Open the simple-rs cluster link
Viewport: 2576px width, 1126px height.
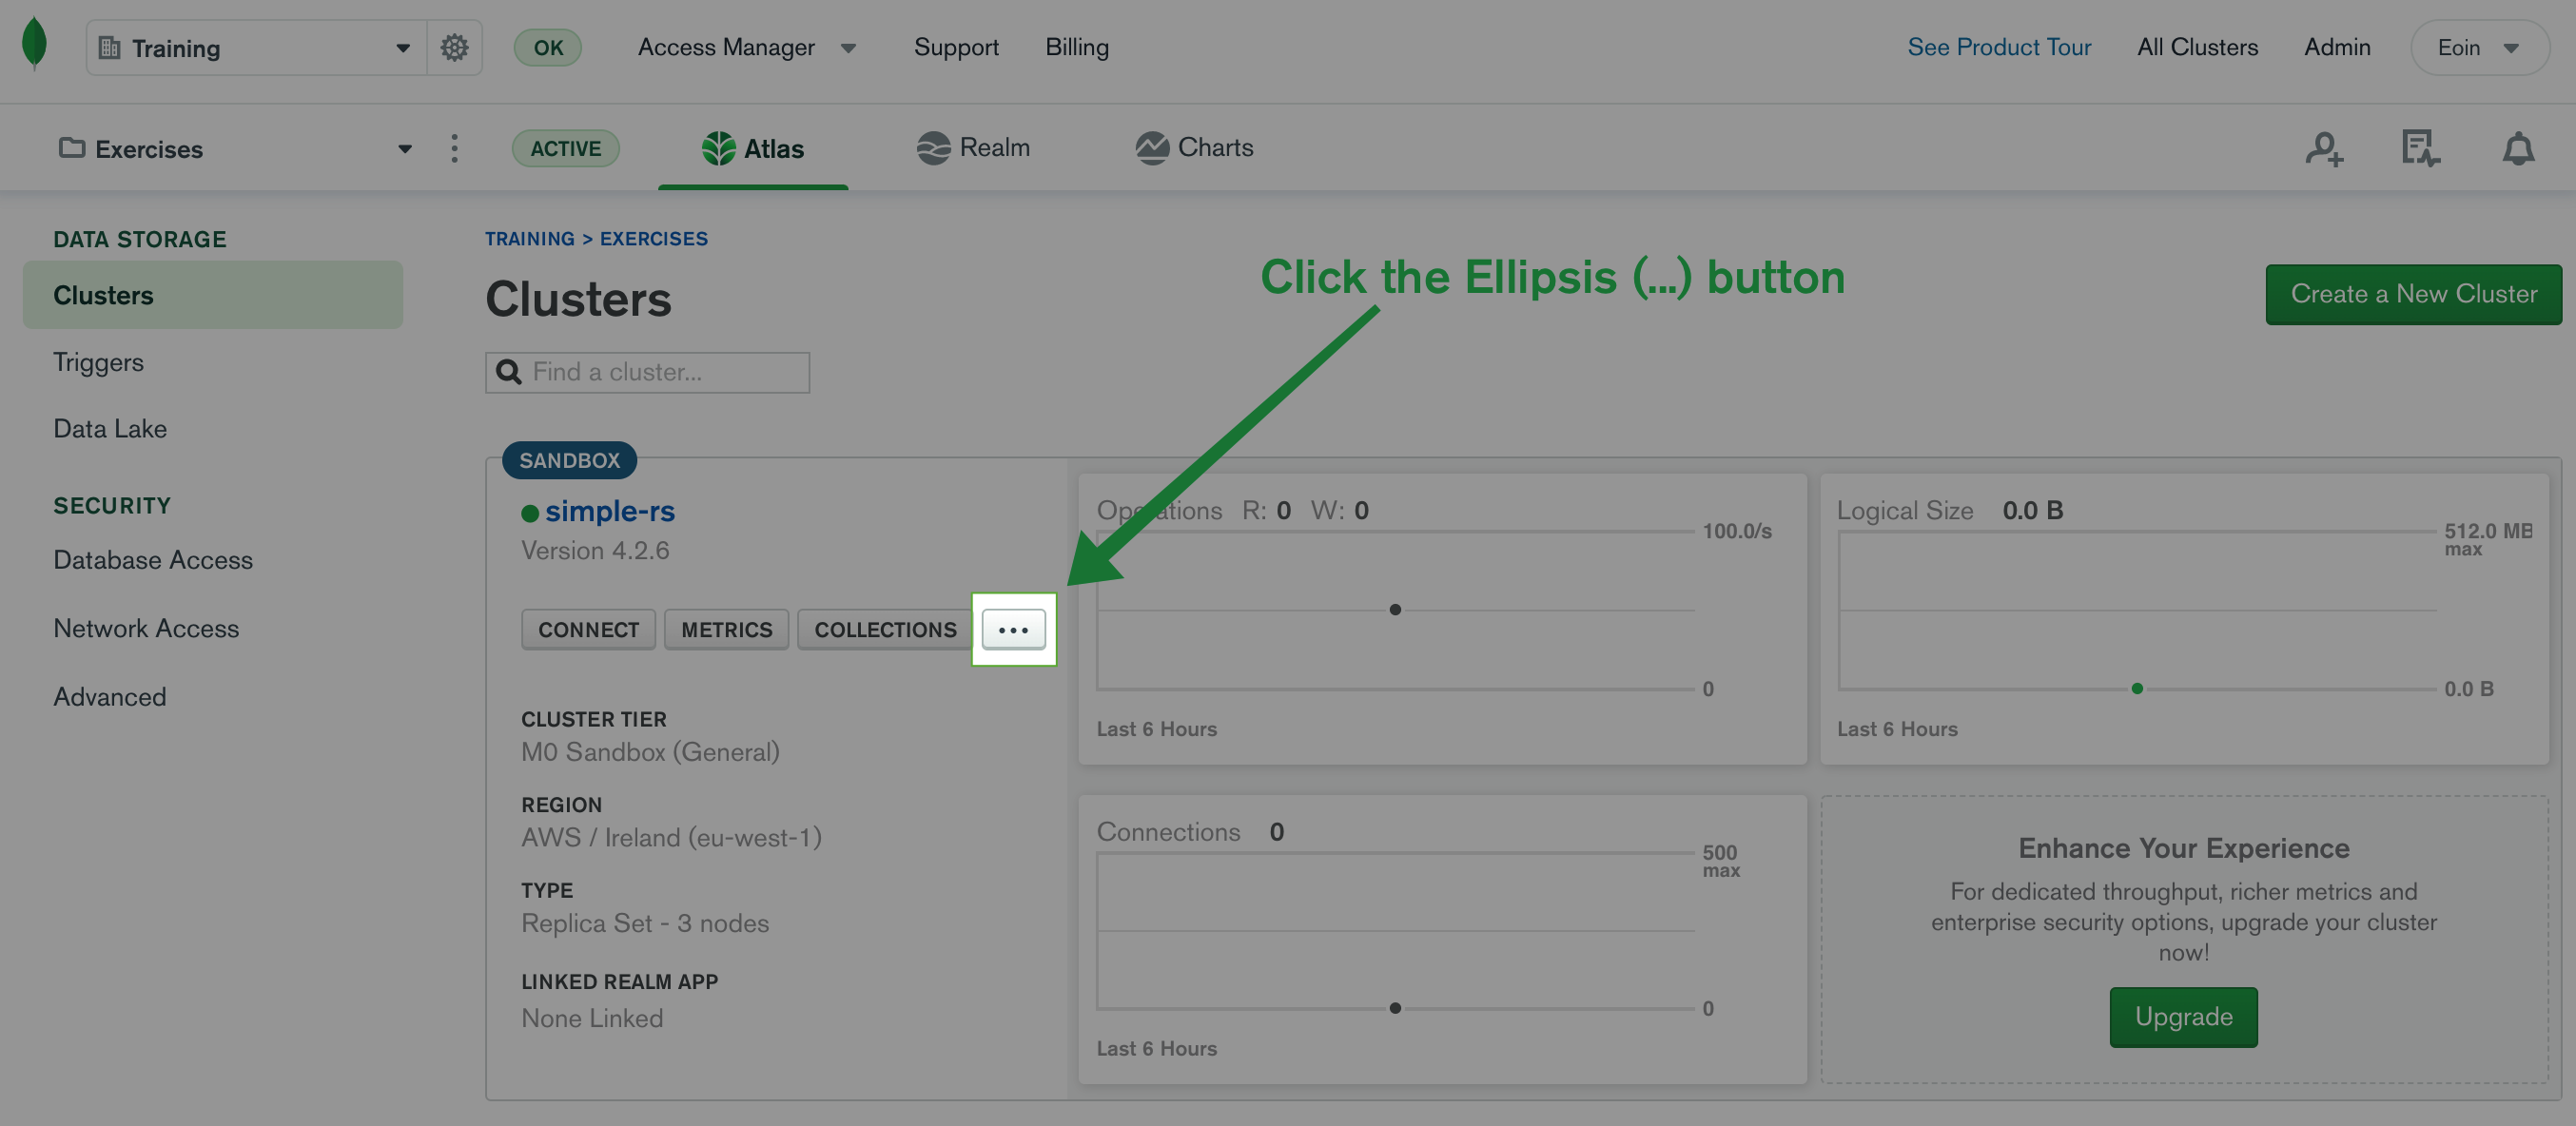click(610, 511)
